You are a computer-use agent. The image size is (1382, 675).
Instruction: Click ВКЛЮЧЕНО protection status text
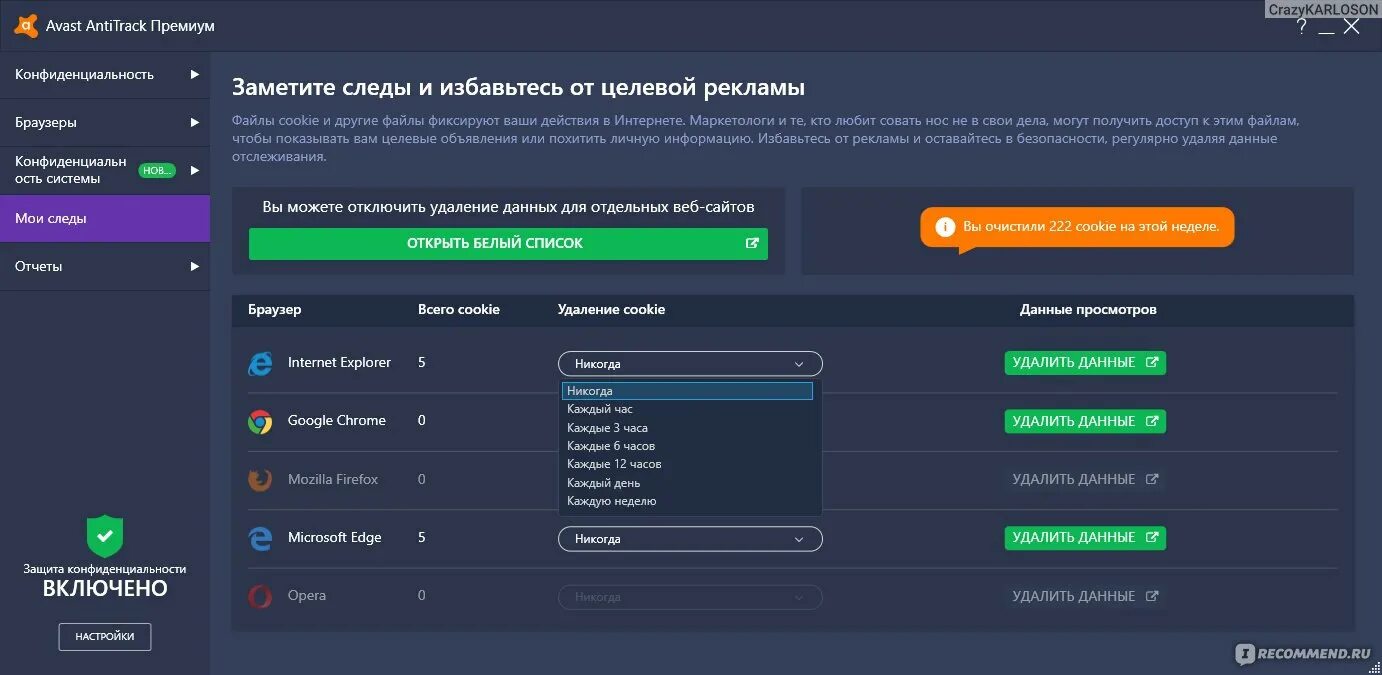coord(105,588)
